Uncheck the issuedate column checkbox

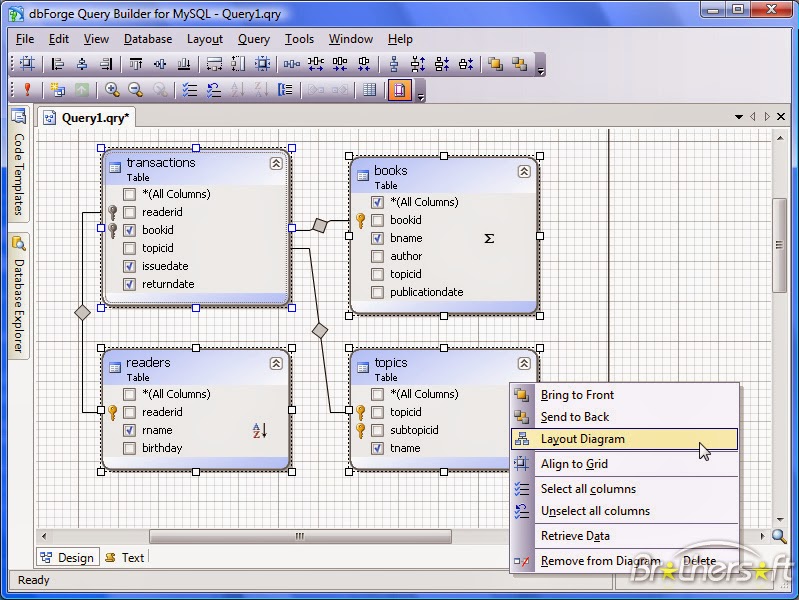coord(129,266)
